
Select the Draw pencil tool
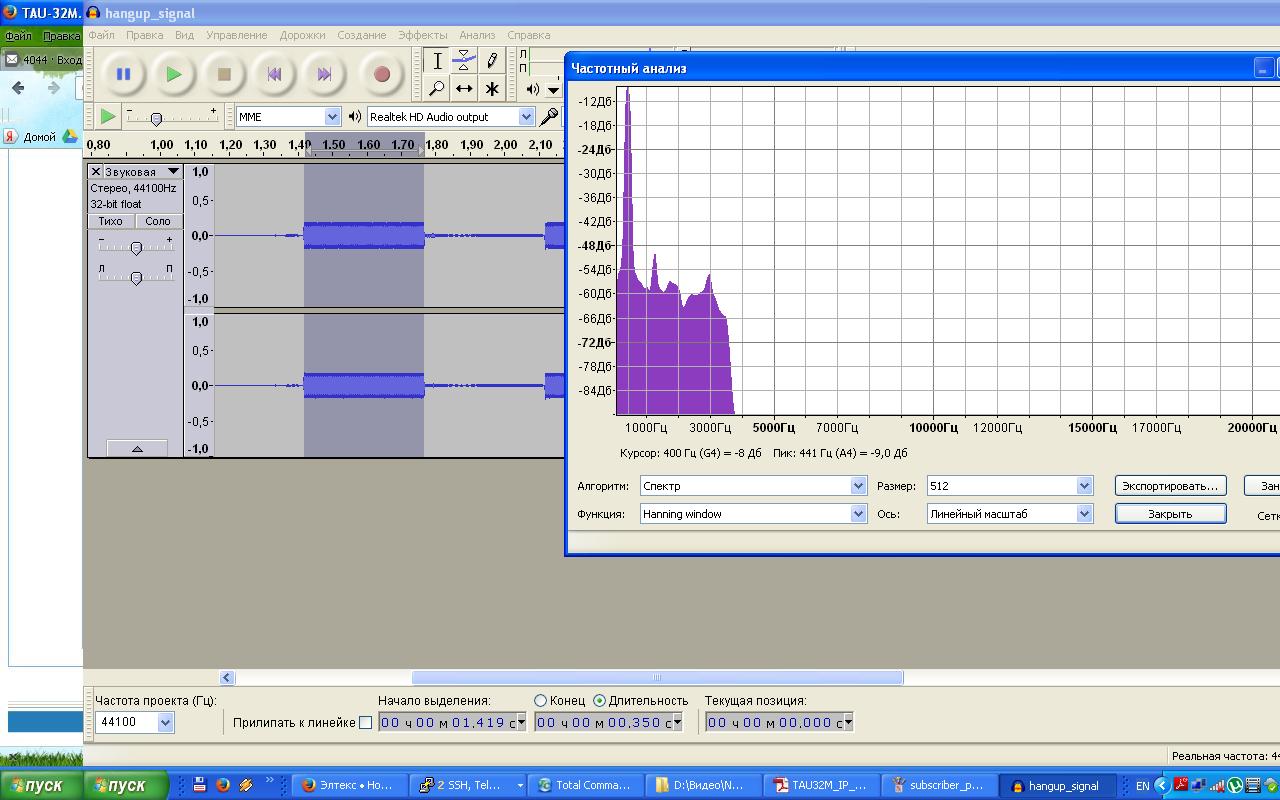[491, 61]
